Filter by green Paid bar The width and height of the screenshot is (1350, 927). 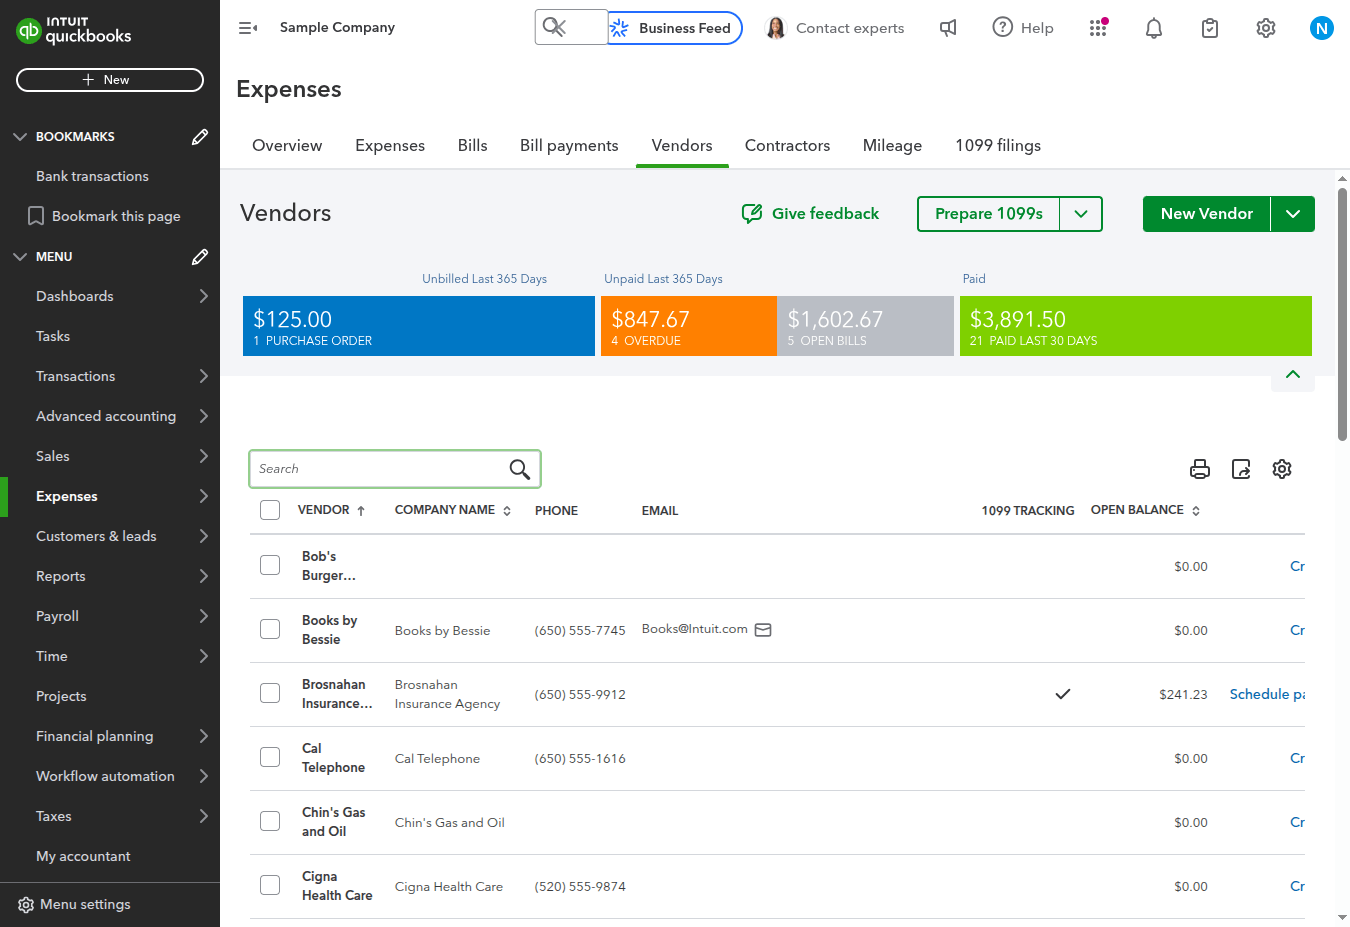(1136, 326)
